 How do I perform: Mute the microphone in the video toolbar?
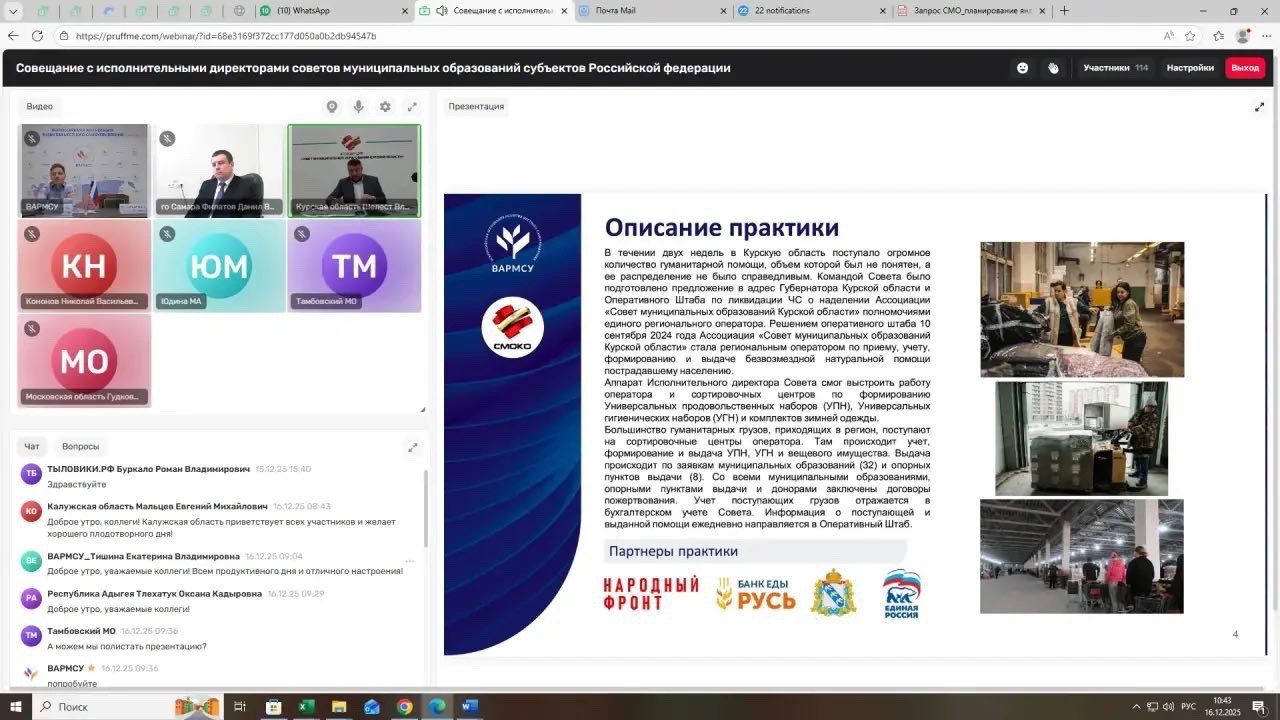[360, 105]
